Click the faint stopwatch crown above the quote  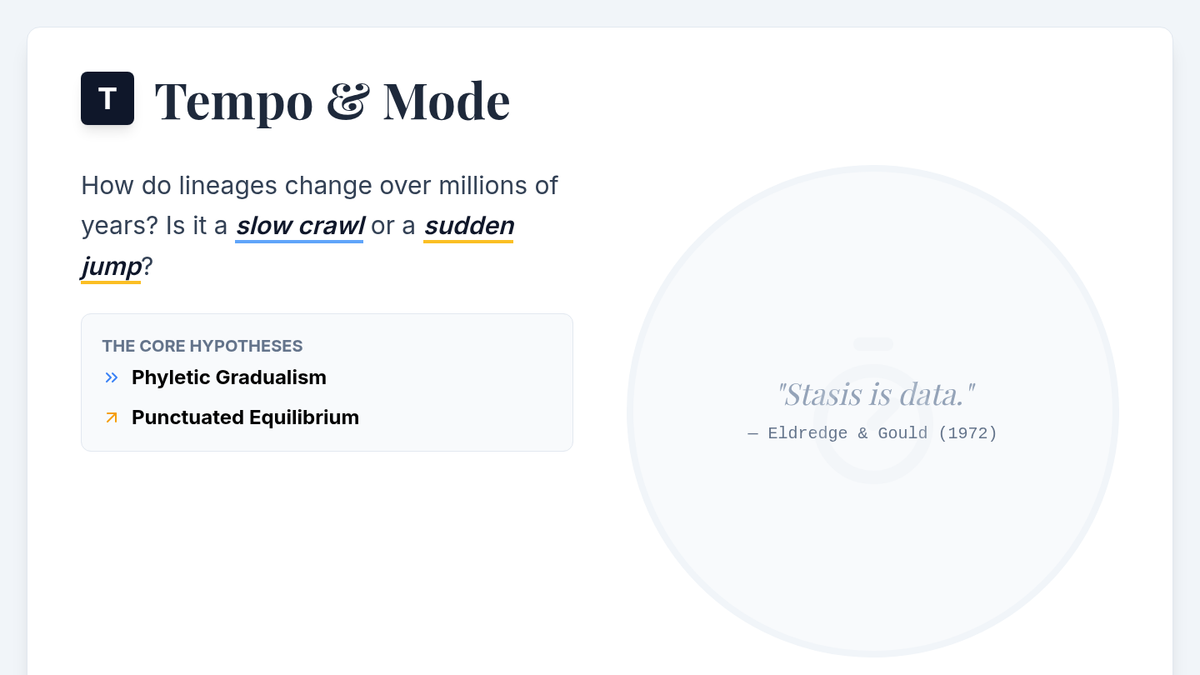(873, 344)
